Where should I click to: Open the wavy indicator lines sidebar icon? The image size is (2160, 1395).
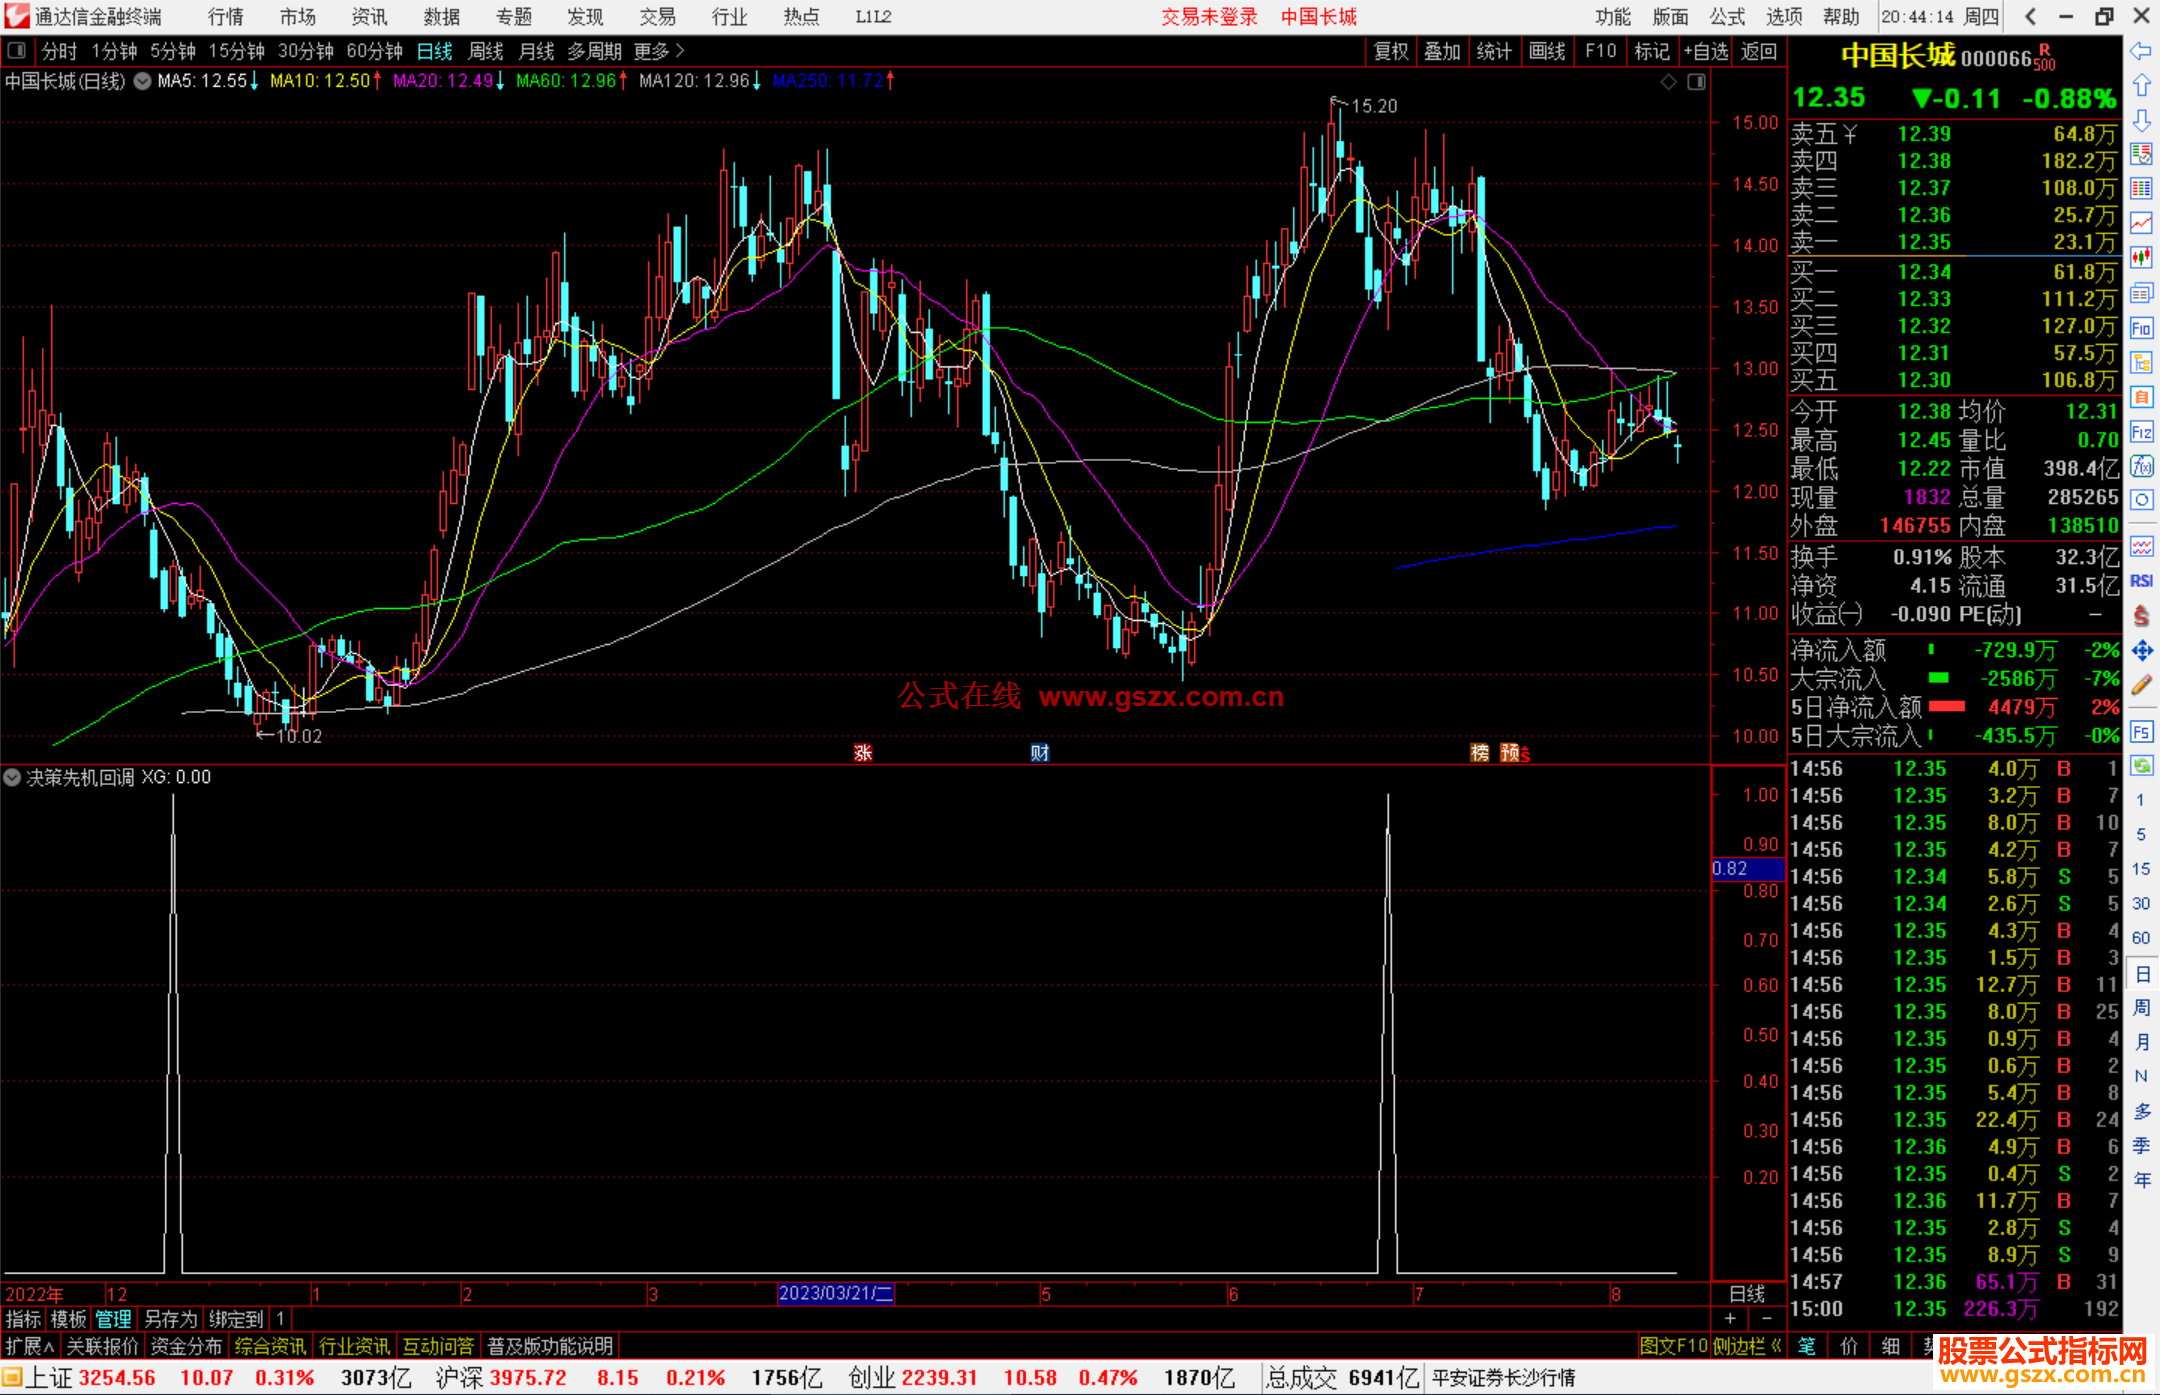2141,546
